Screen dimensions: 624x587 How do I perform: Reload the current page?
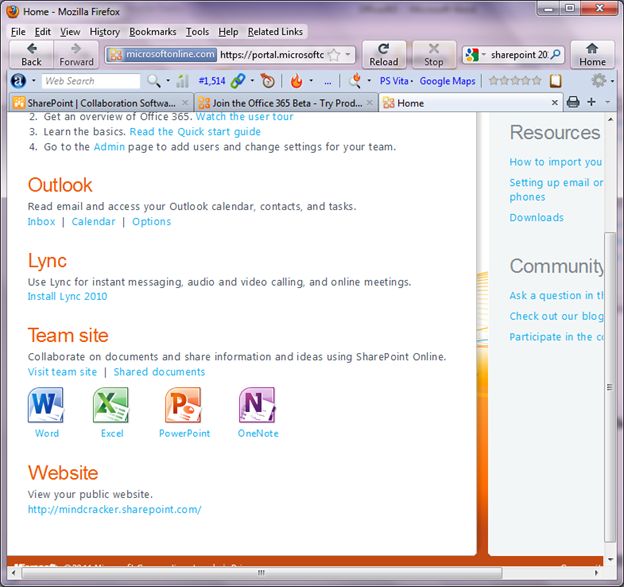[384, 55]
